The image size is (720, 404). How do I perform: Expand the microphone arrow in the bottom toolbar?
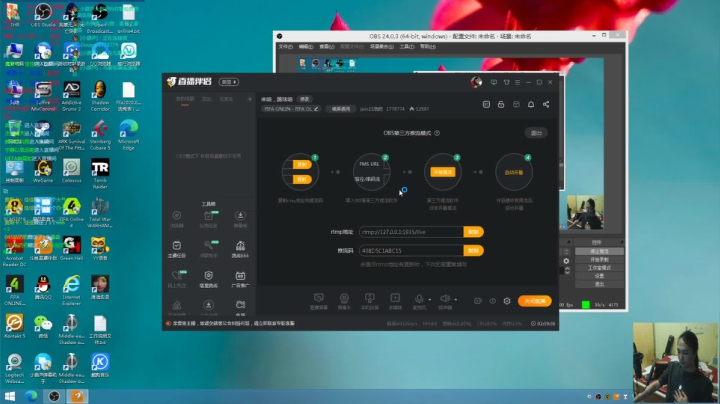(x=430, y=300)
